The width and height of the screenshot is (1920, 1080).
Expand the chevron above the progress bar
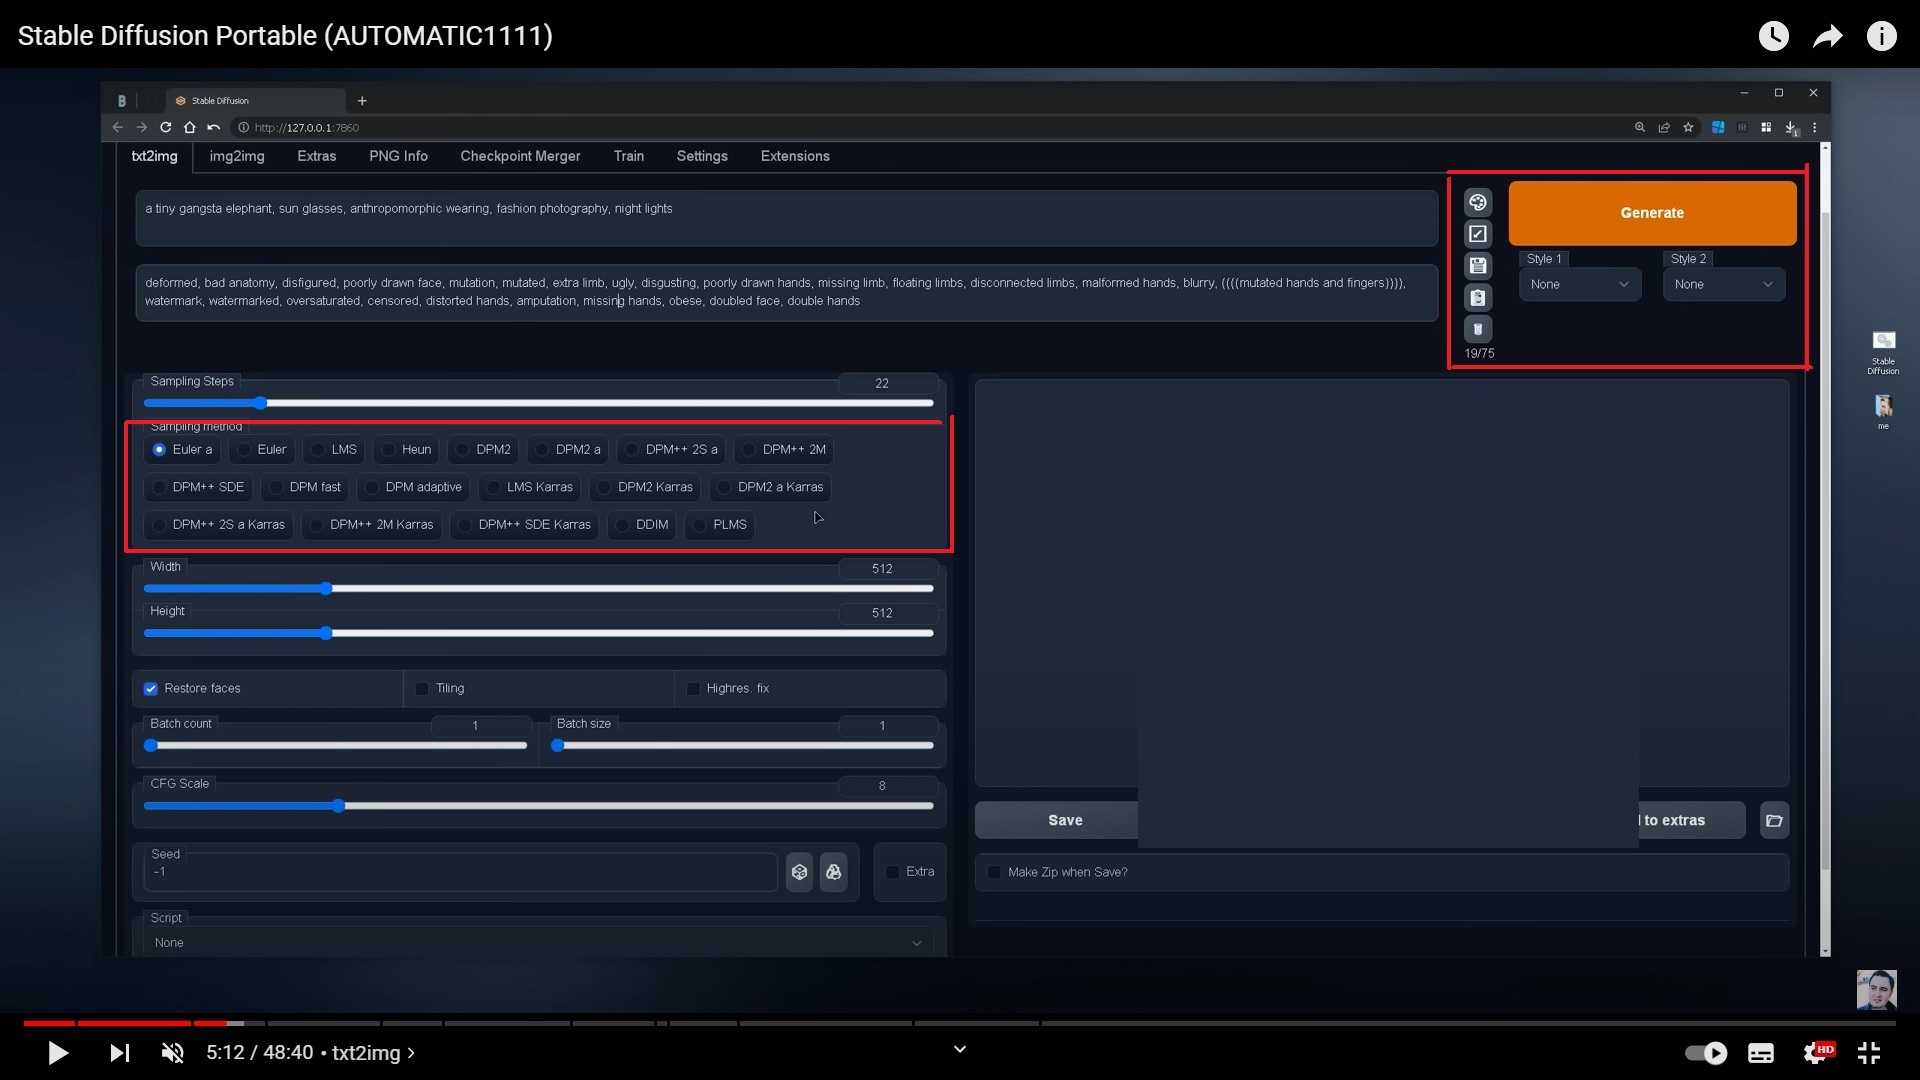(x=960, y=1049)
